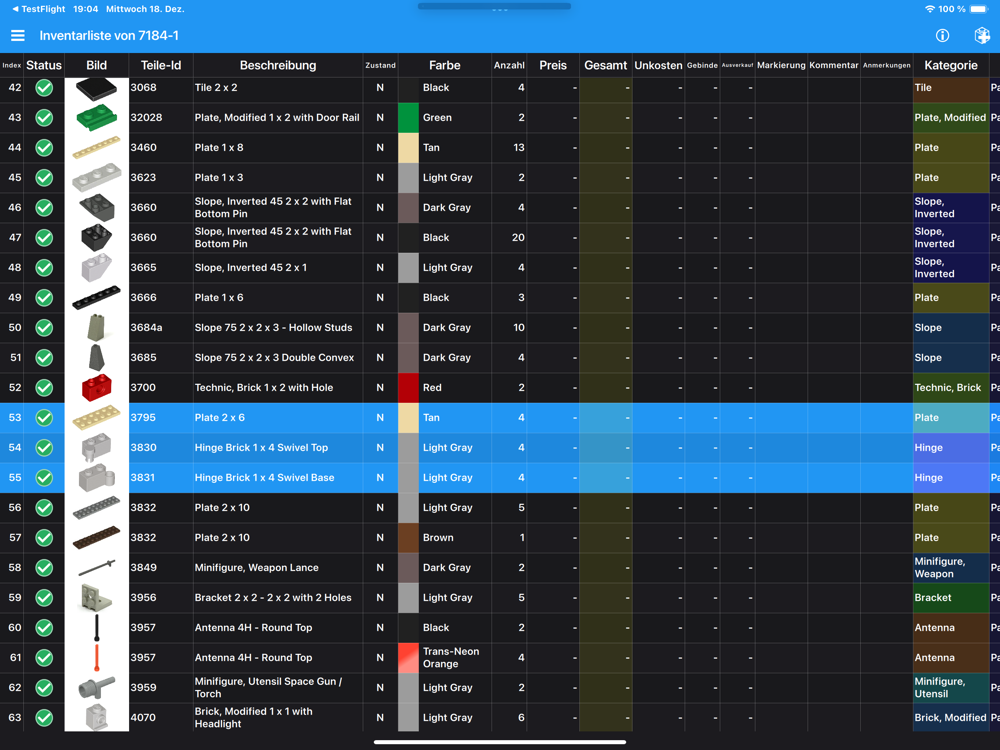Open image of red Technic Brick 1 x 2
1000x750 pixels.
[96, 388]
